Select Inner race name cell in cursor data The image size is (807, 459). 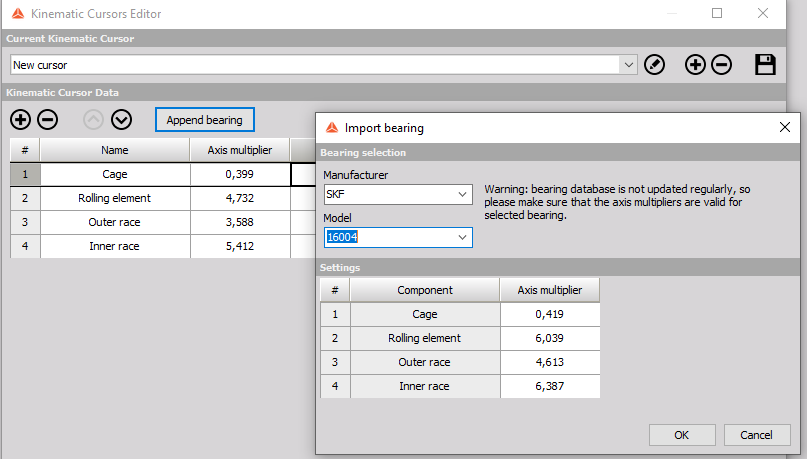click(115, 246)
